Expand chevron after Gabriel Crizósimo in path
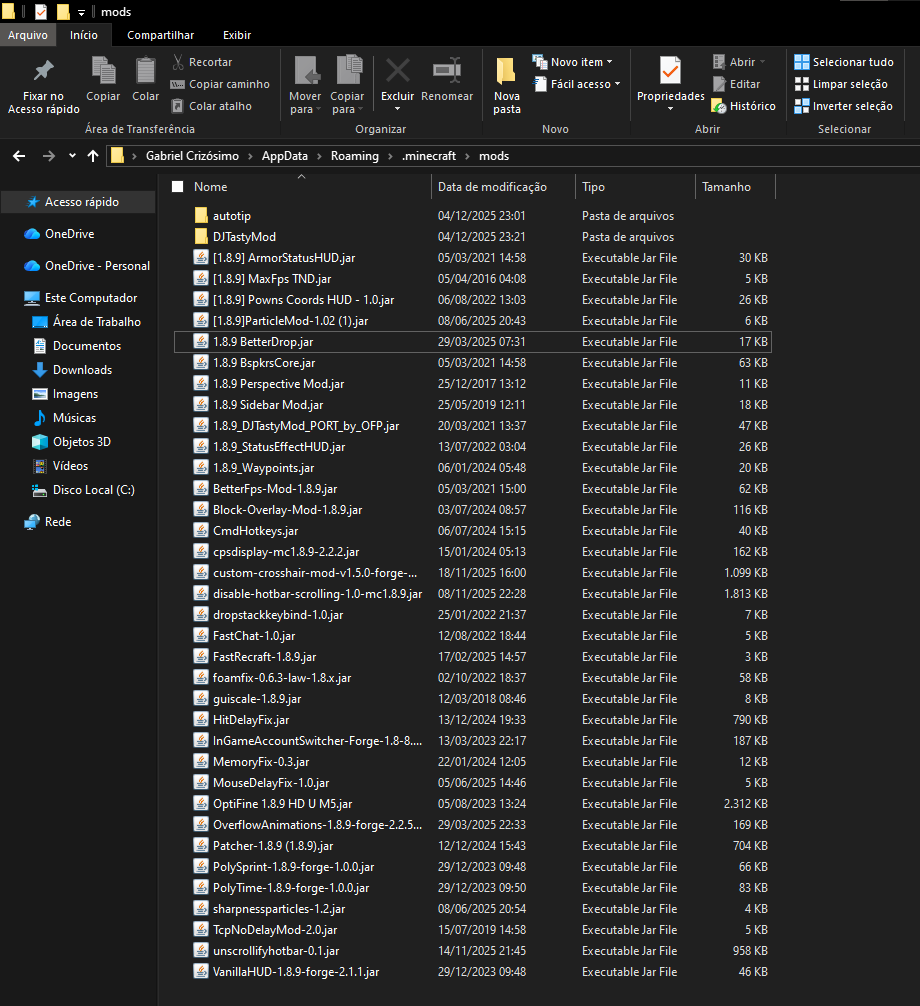 (250, 156)
